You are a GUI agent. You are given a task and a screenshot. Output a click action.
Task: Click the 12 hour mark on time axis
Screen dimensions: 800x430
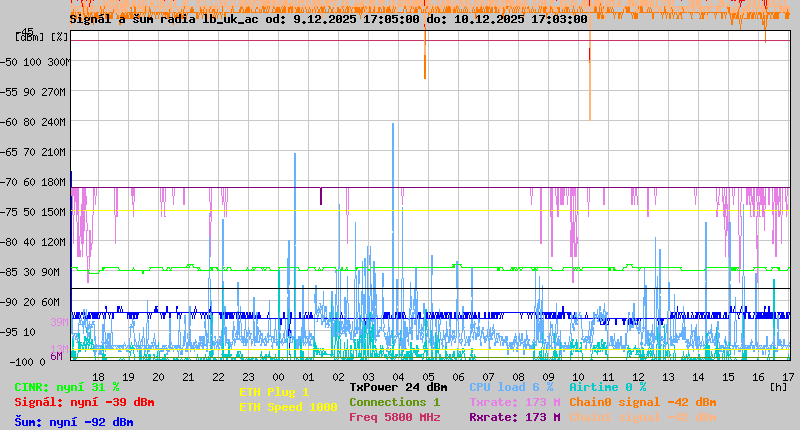coord(638,376)
